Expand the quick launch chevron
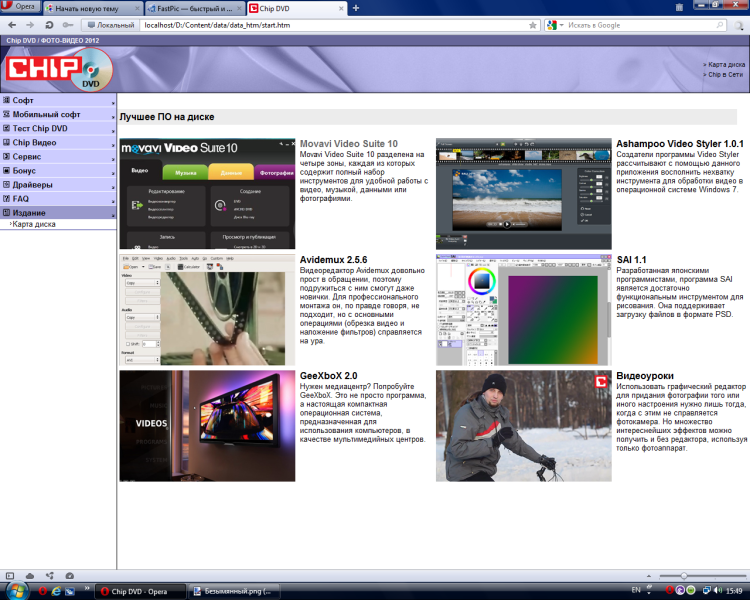Image resolution: width=750 pixels, height=600 pixels. tap(87, 588)
